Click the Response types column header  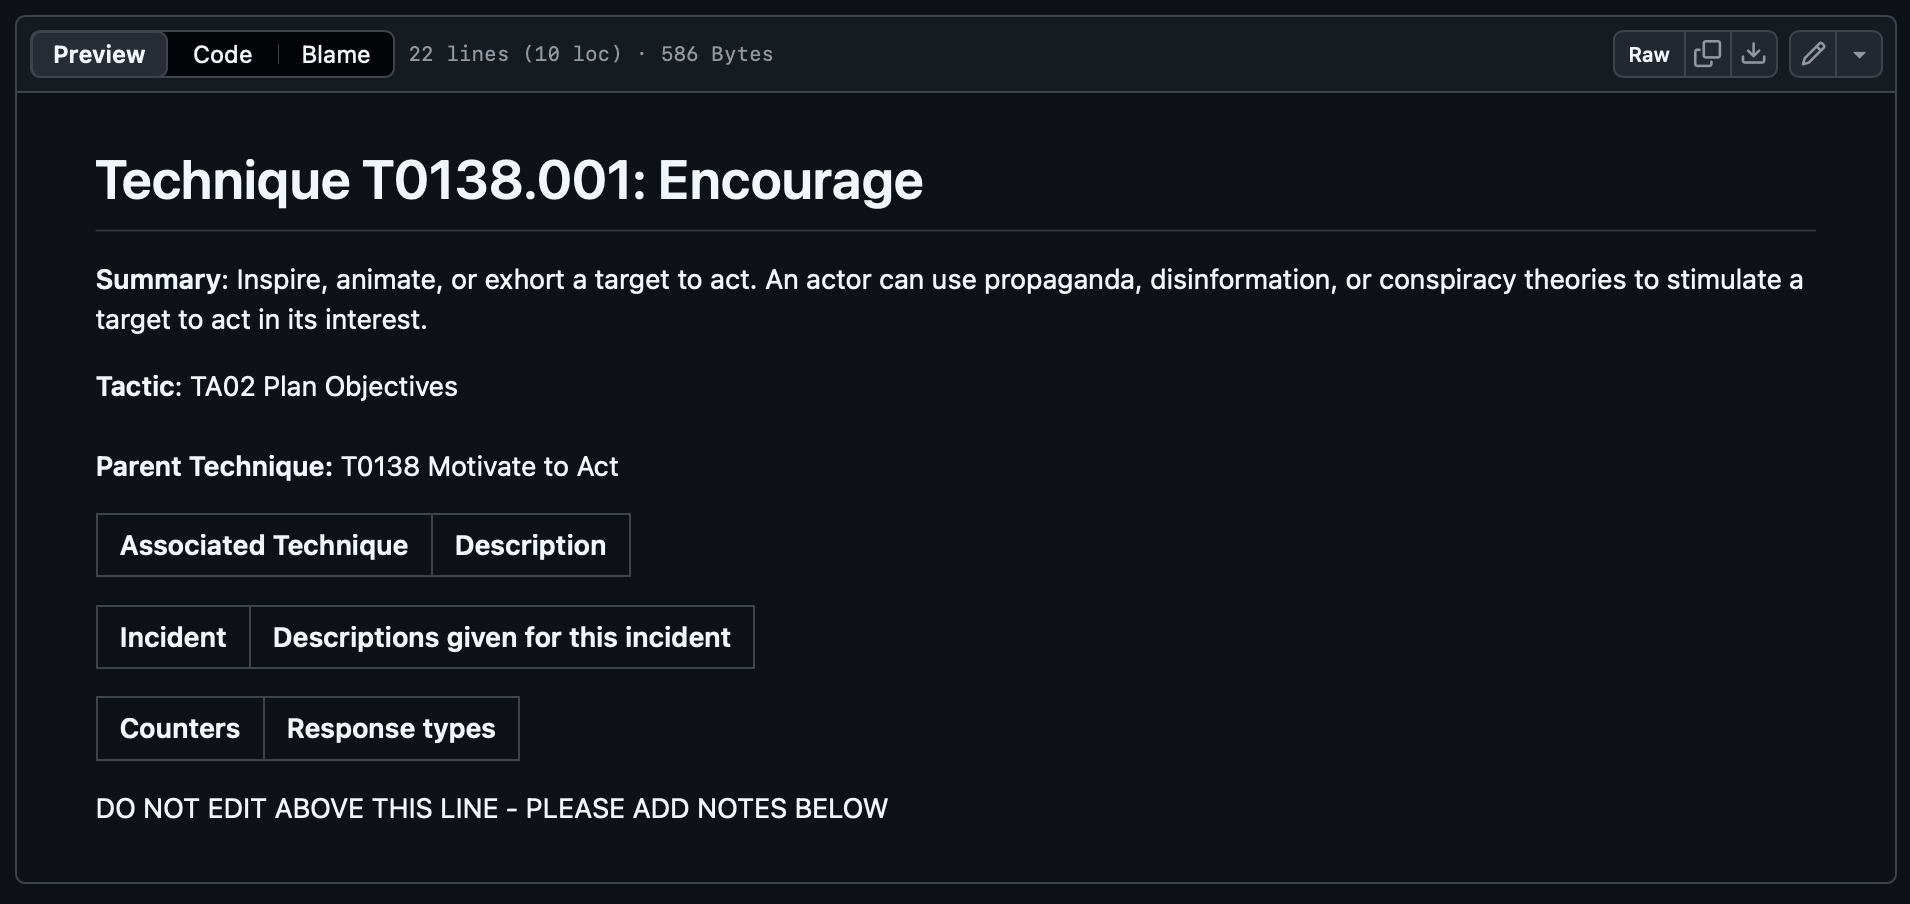coord(391,728)
